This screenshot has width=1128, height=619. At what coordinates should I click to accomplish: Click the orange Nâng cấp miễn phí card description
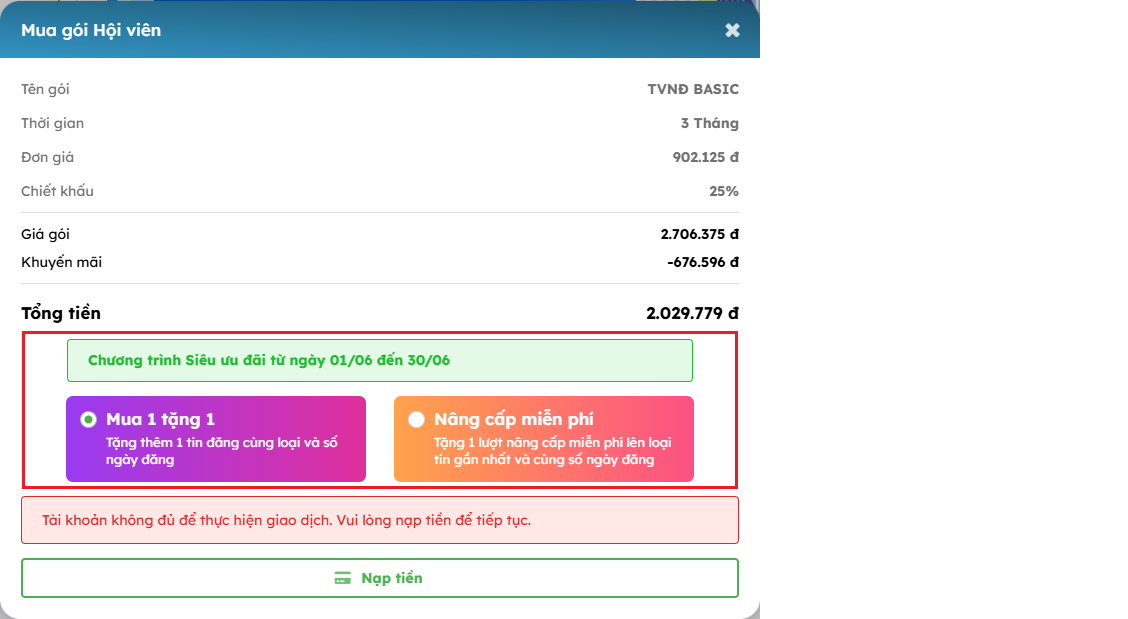pos(552,452)
